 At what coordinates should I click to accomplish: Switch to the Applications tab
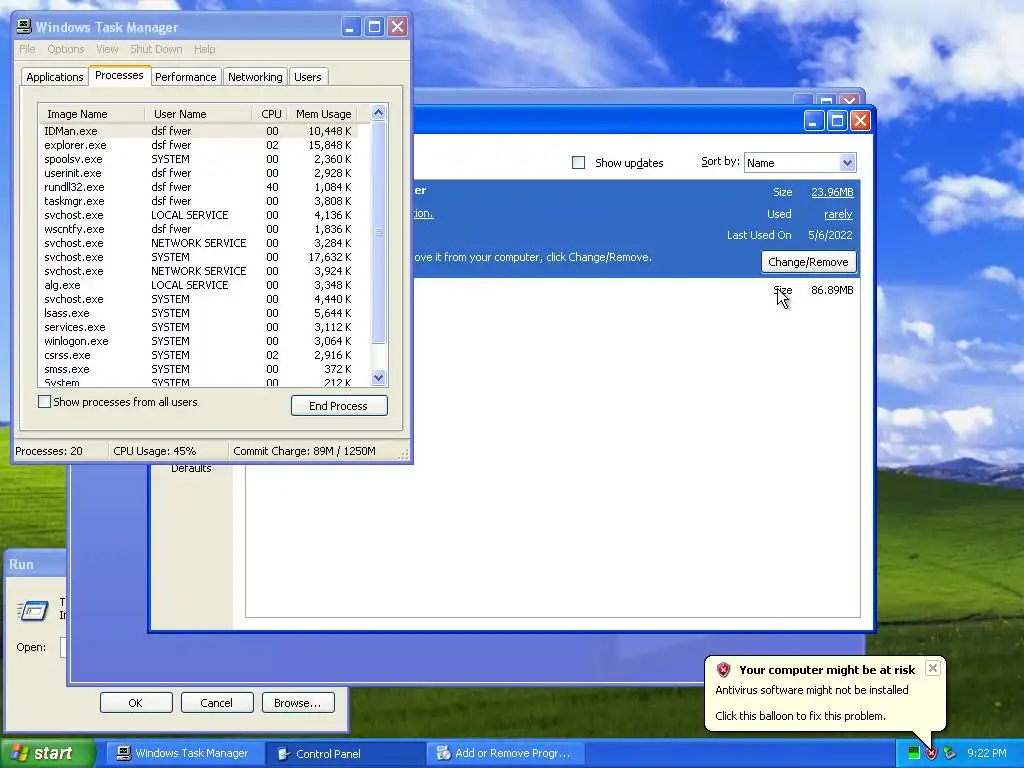click(55, 77)
